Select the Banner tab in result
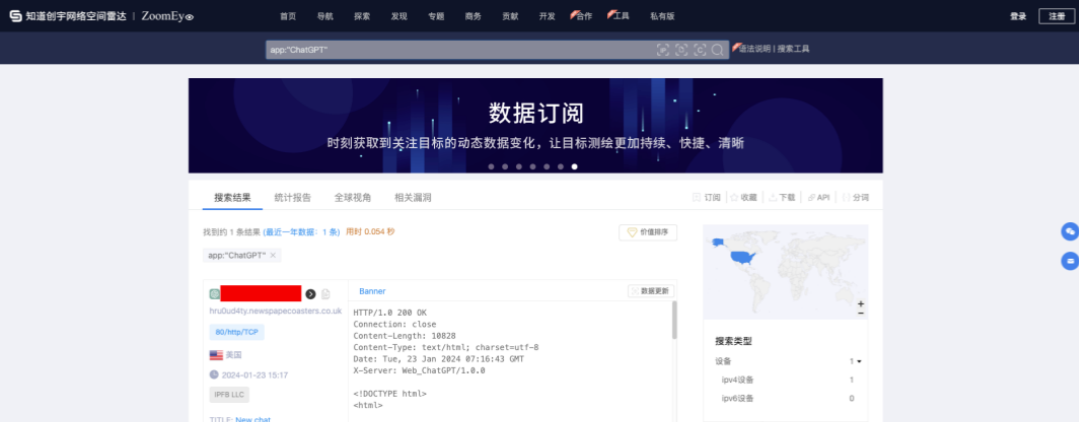The image size is (1079, 422). pyautogui.click(x=372, y=291)
